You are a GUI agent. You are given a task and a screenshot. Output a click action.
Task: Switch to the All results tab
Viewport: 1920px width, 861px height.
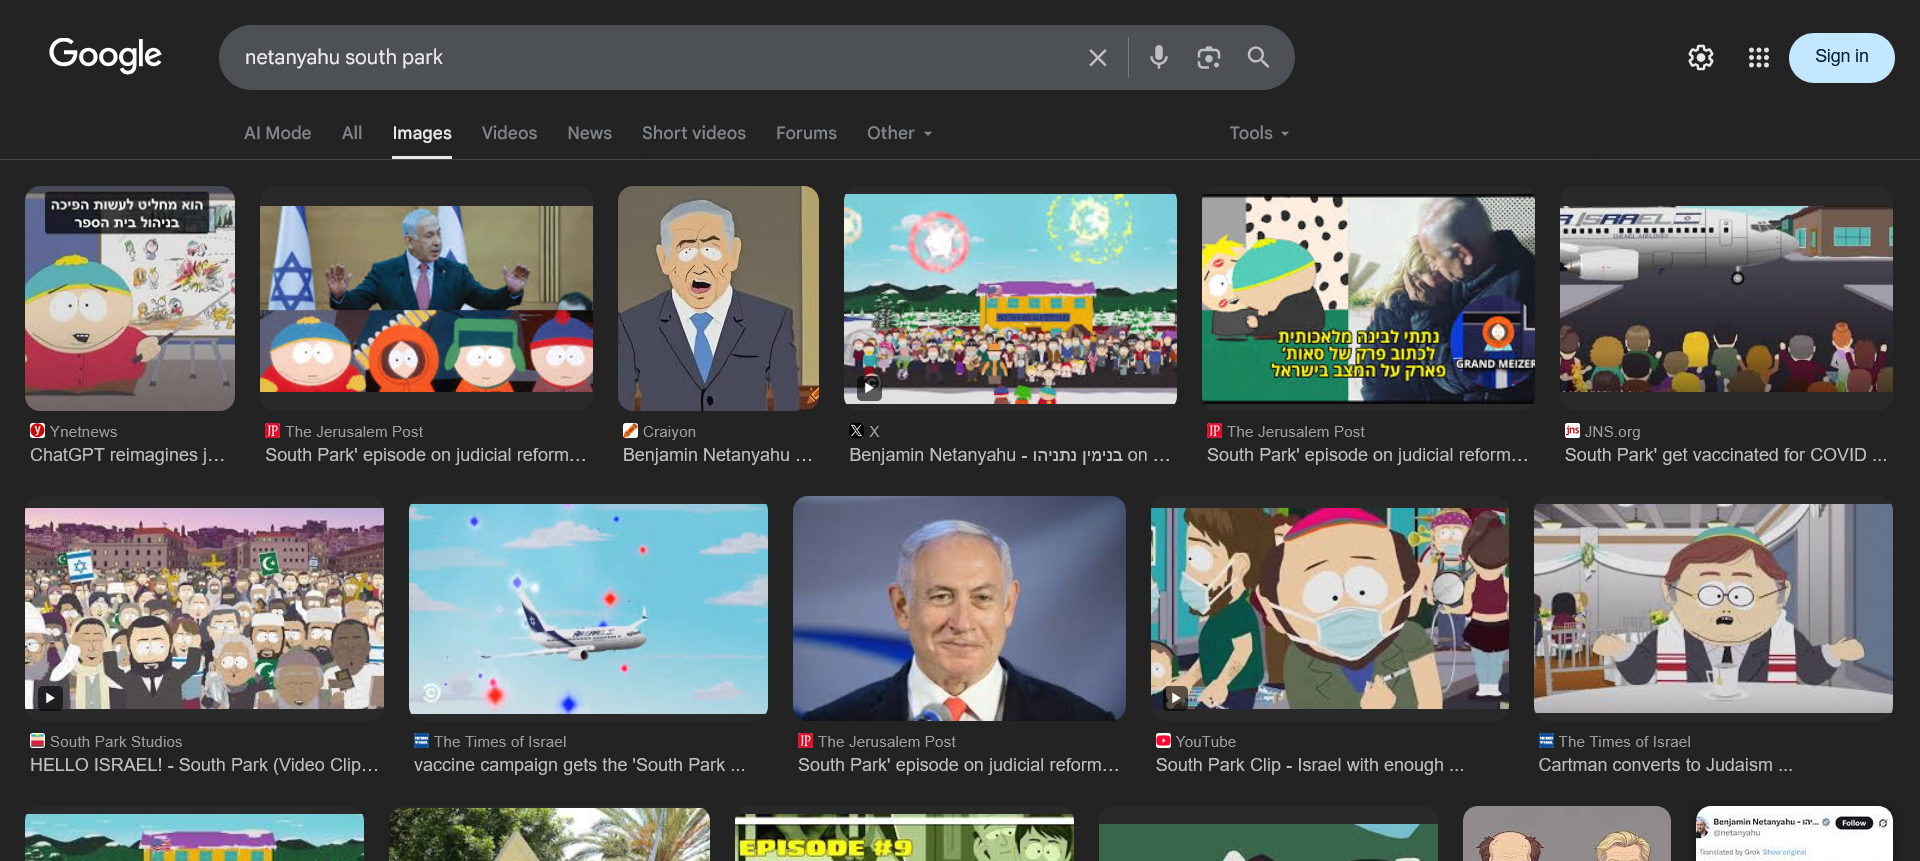coord(352,133)
